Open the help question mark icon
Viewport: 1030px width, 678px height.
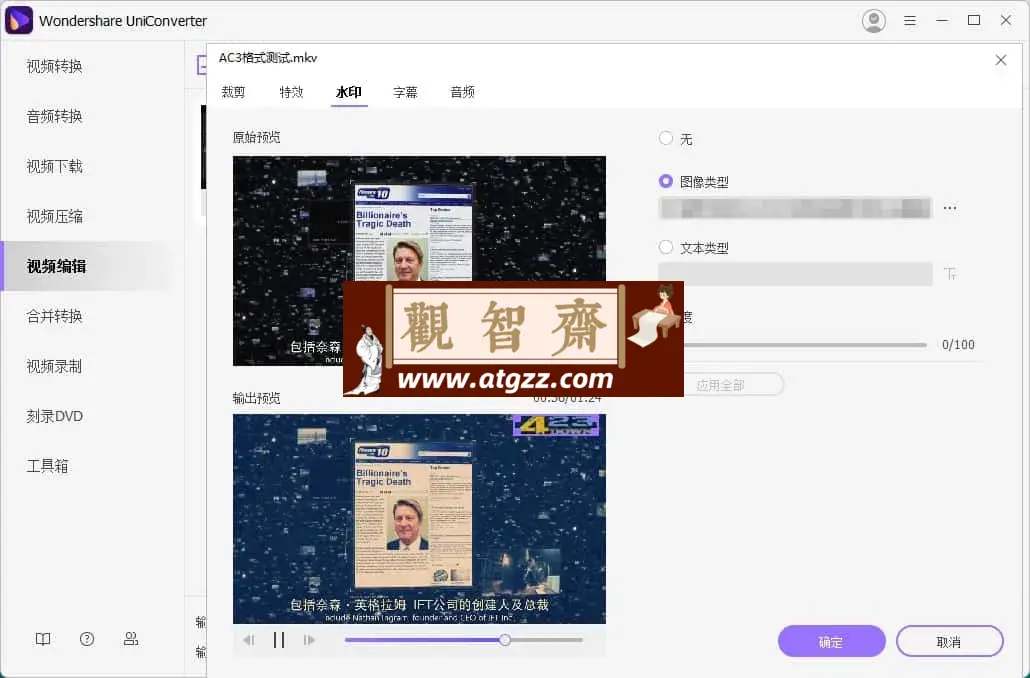coord(87,639)
